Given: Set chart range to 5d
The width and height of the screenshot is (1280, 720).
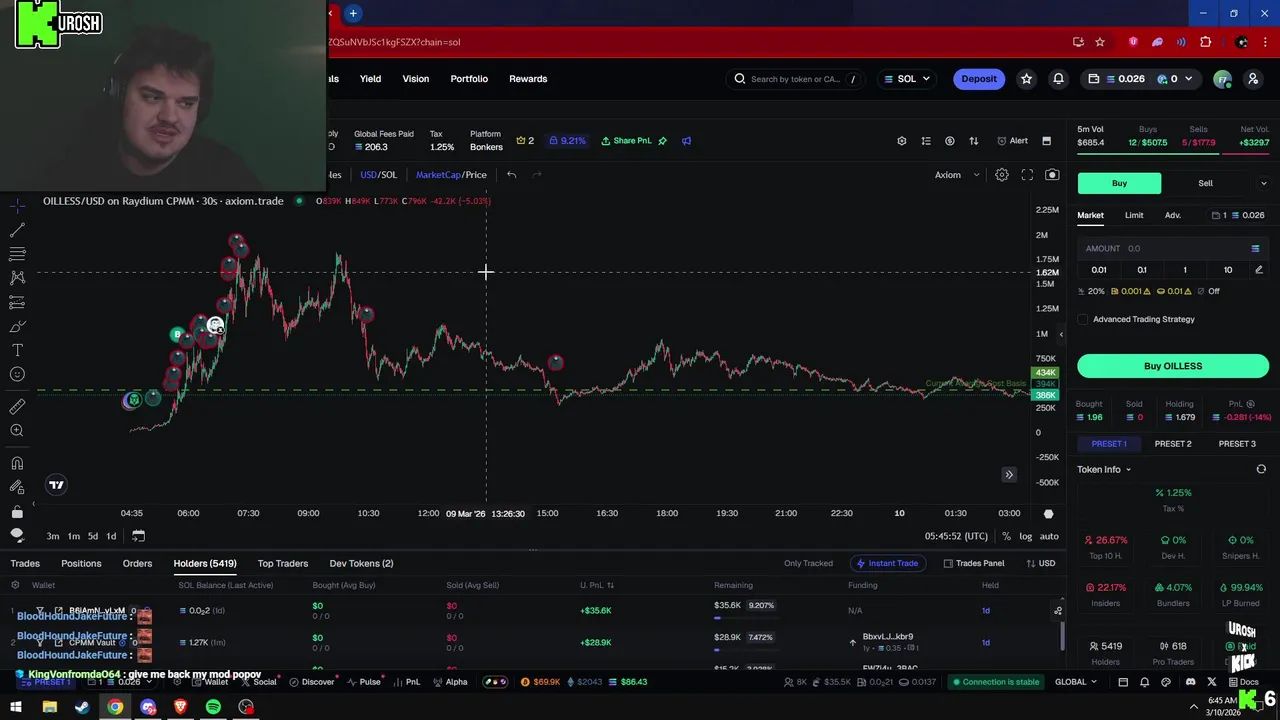Looking at the screenshot, I should pos(92,537).
